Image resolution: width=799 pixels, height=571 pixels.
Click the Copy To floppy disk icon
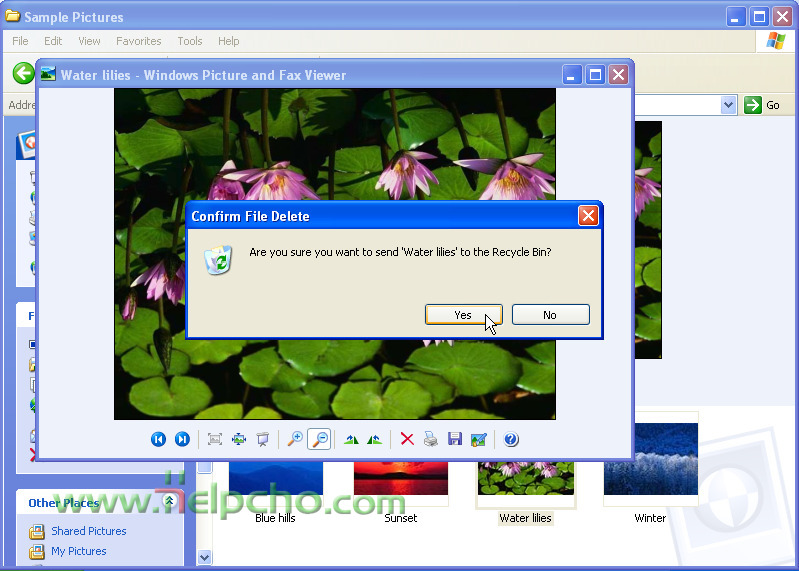pyautogui.click(x=455, y=439)
